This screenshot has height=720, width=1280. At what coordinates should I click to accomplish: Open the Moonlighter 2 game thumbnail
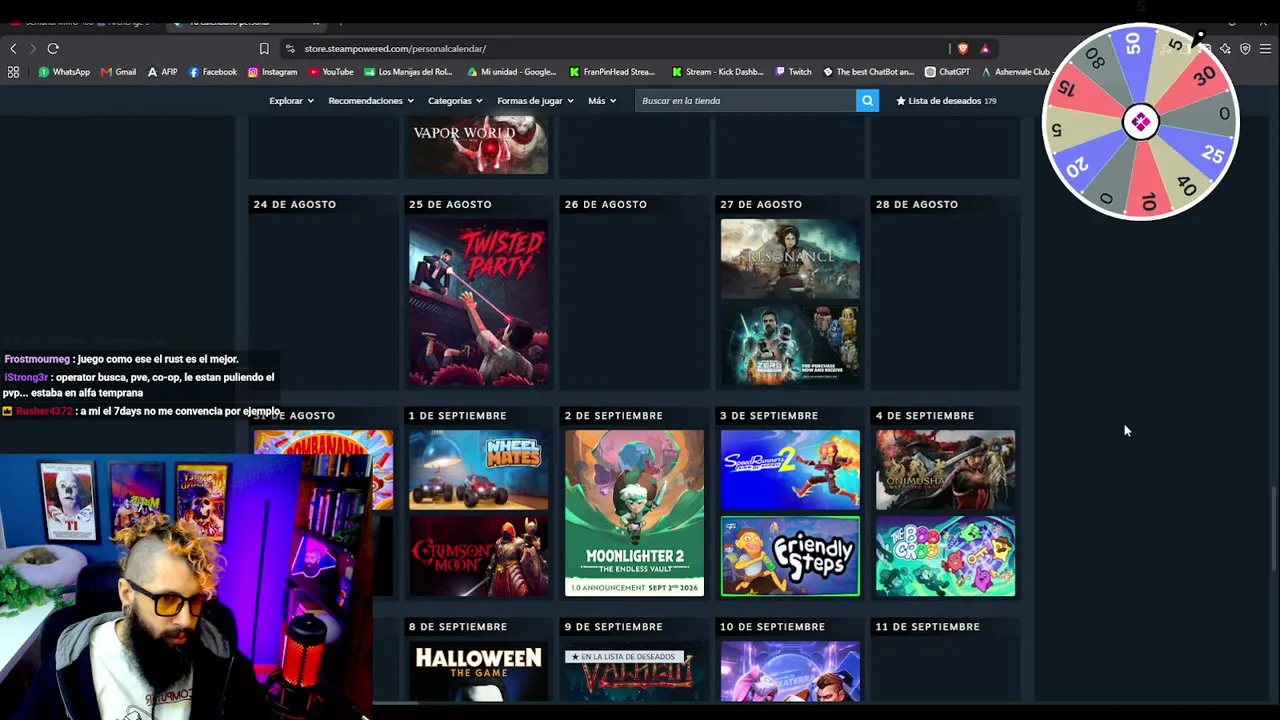click(634, 513)
